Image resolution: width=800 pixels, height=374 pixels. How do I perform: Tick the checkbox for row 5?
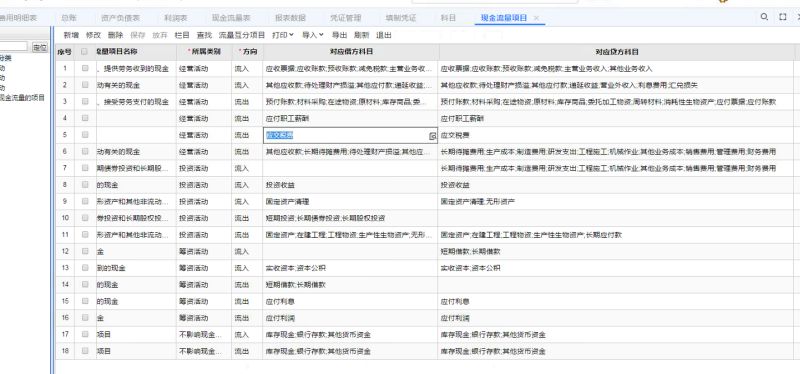[x=85, y=135]
